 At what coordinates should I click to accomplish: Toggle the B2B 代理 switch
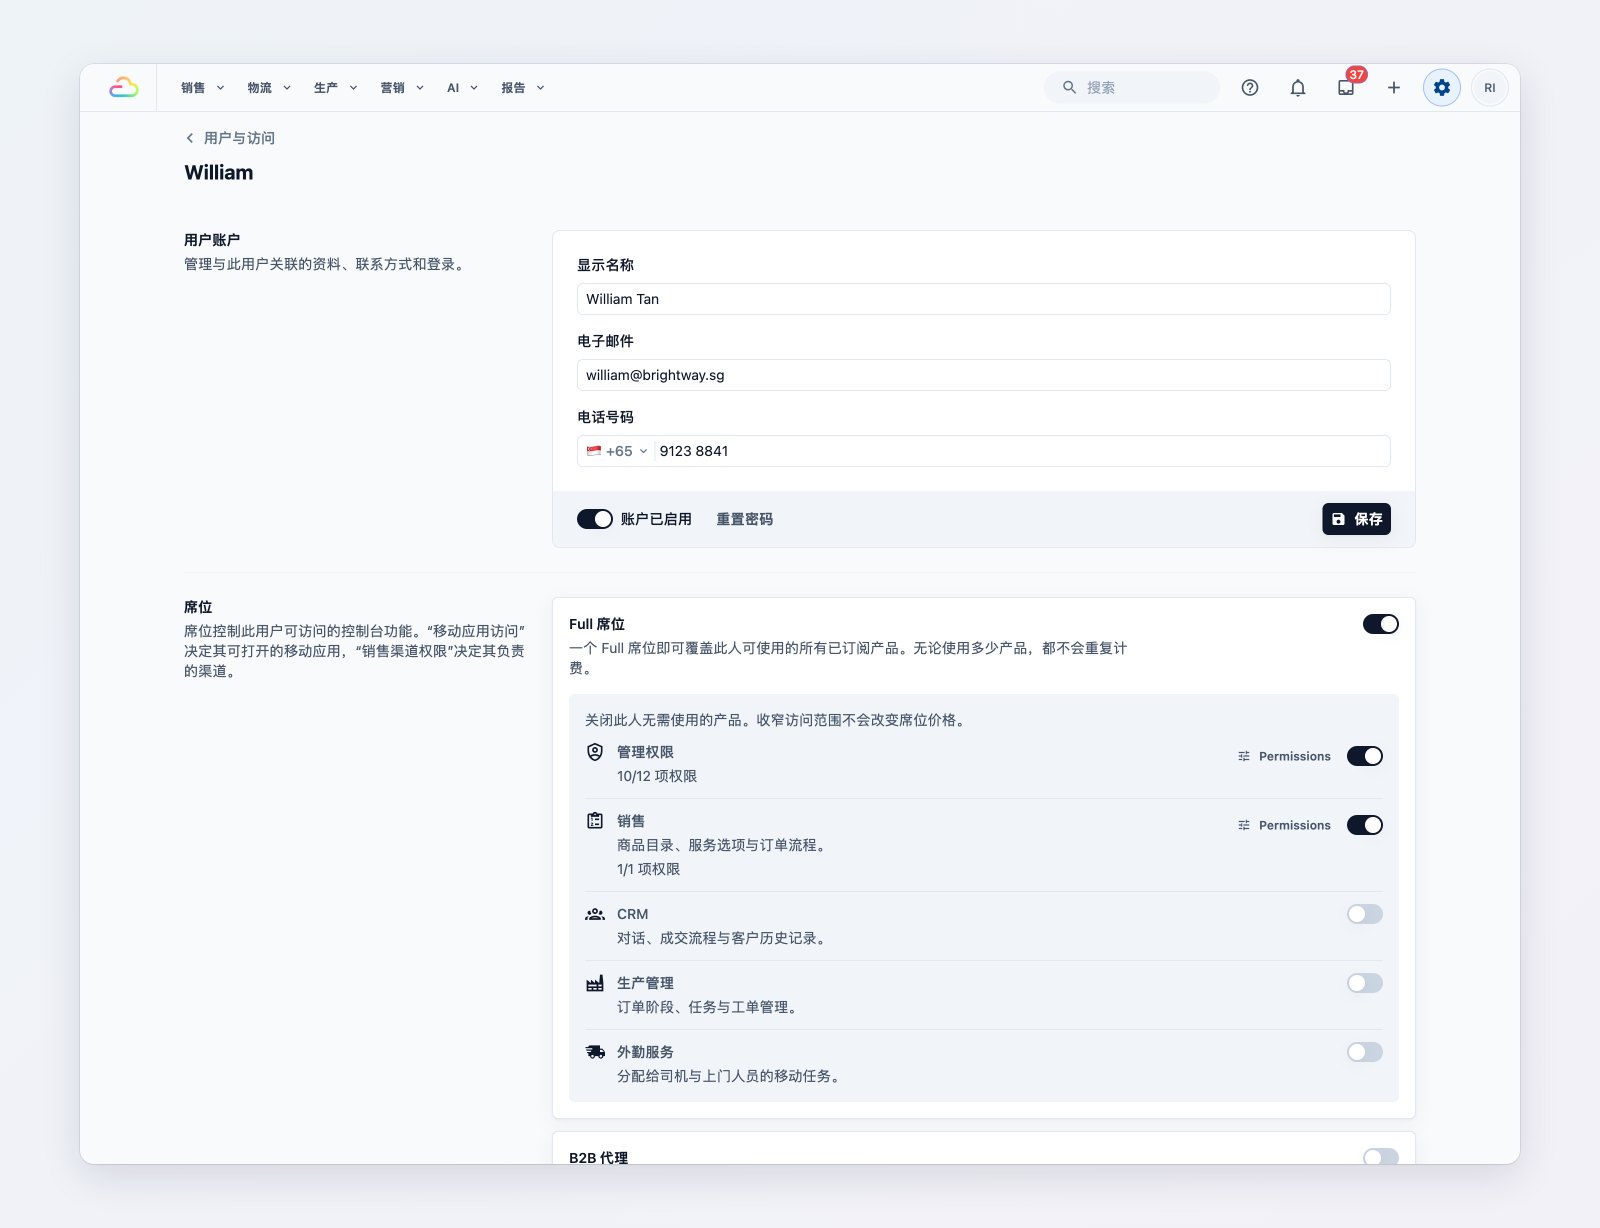(1381, 1157)
